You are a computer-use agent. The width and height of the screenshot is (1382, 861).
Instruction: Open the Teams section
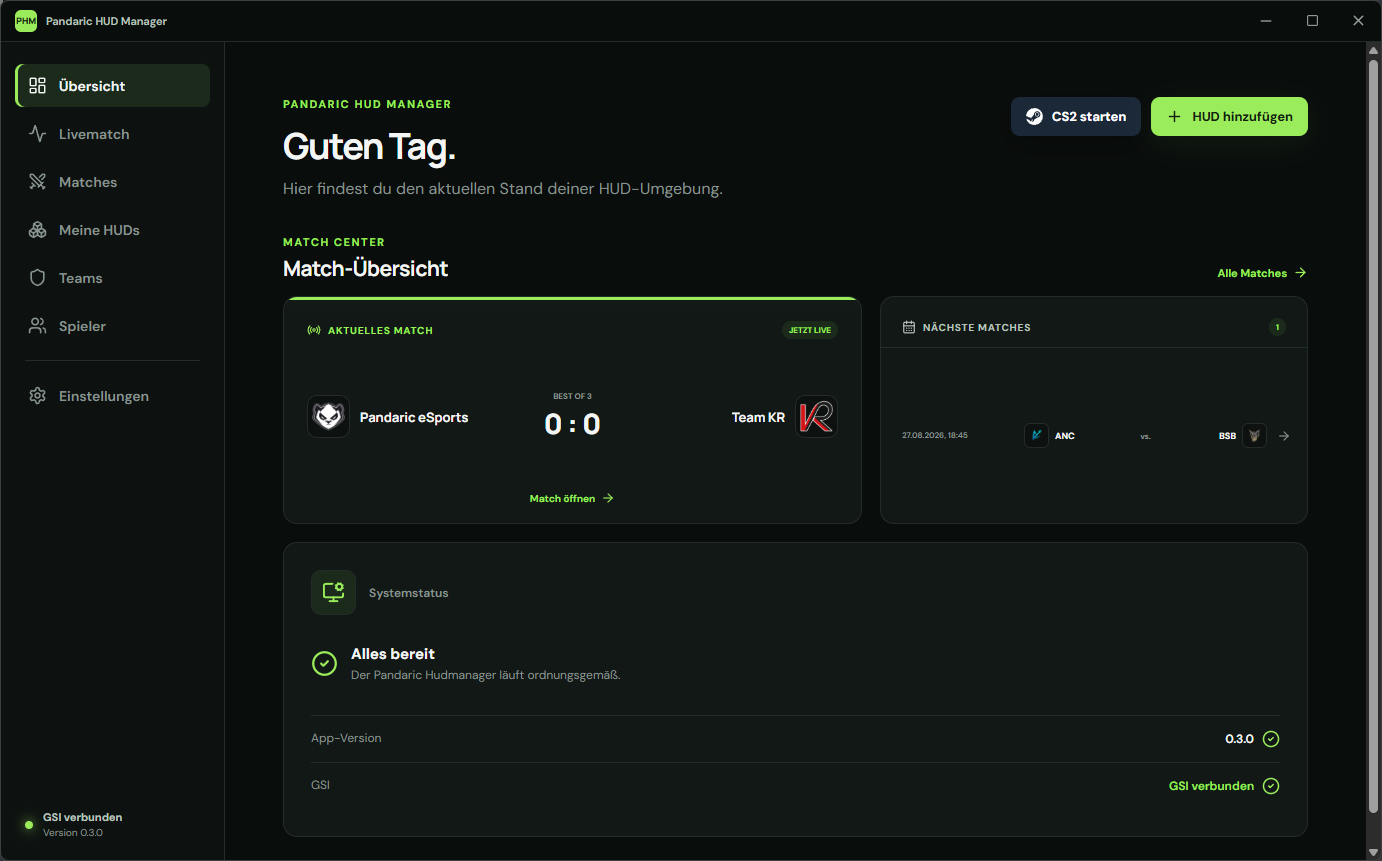[x=113, y=278]
